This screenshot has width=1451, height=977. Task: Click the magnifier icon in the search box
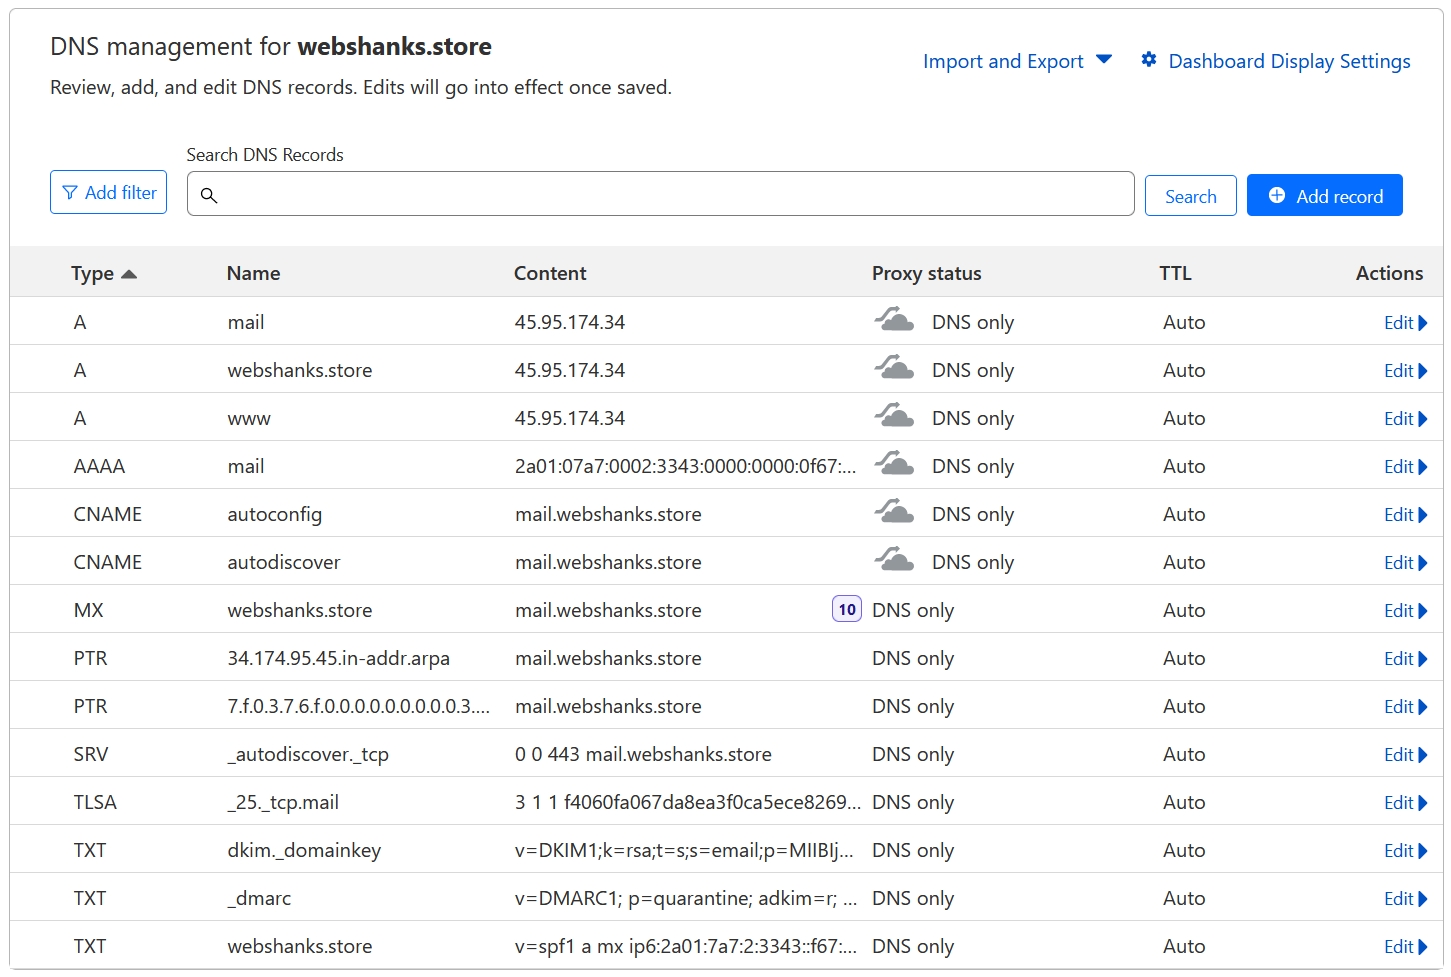pos(209,195)
